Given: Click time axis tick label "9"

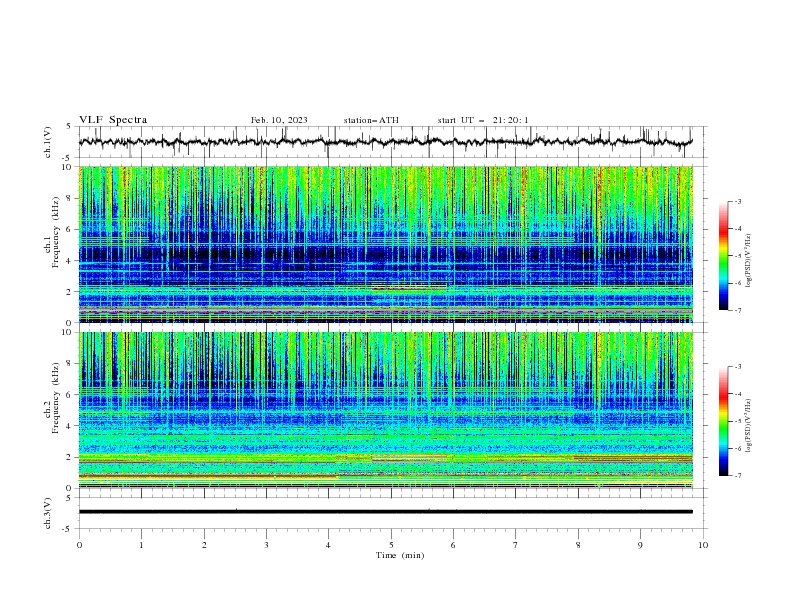Looking at the screenshot, I should (x=641, y=545).
